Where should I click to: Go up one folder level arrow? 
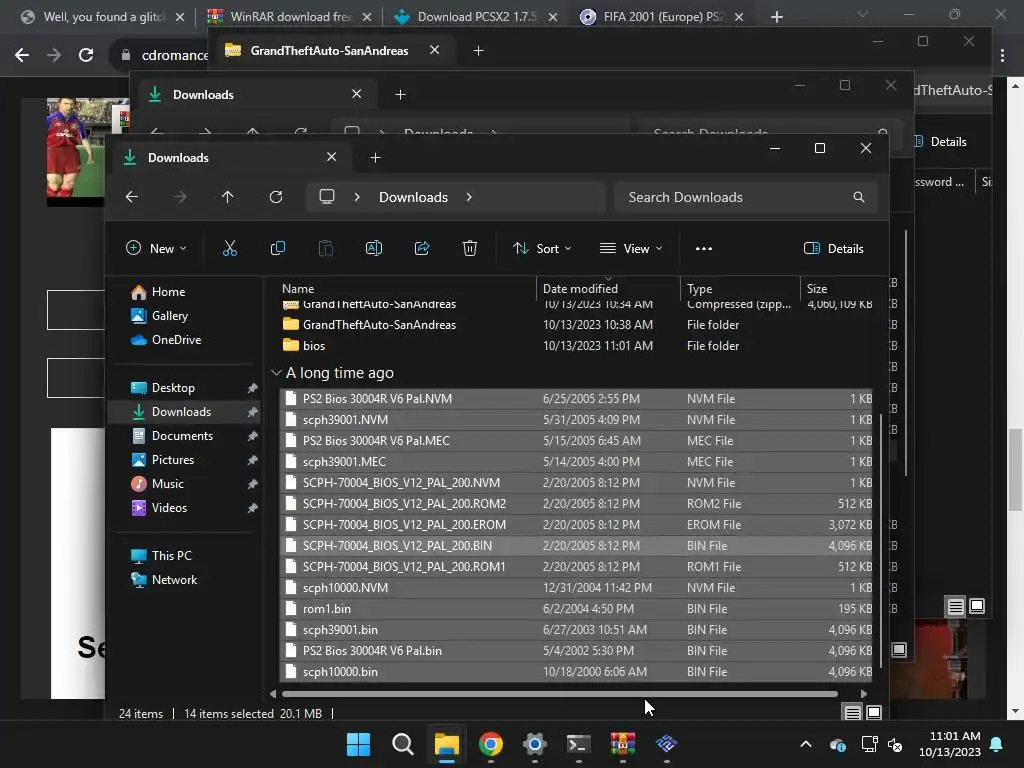click(227, 197)
